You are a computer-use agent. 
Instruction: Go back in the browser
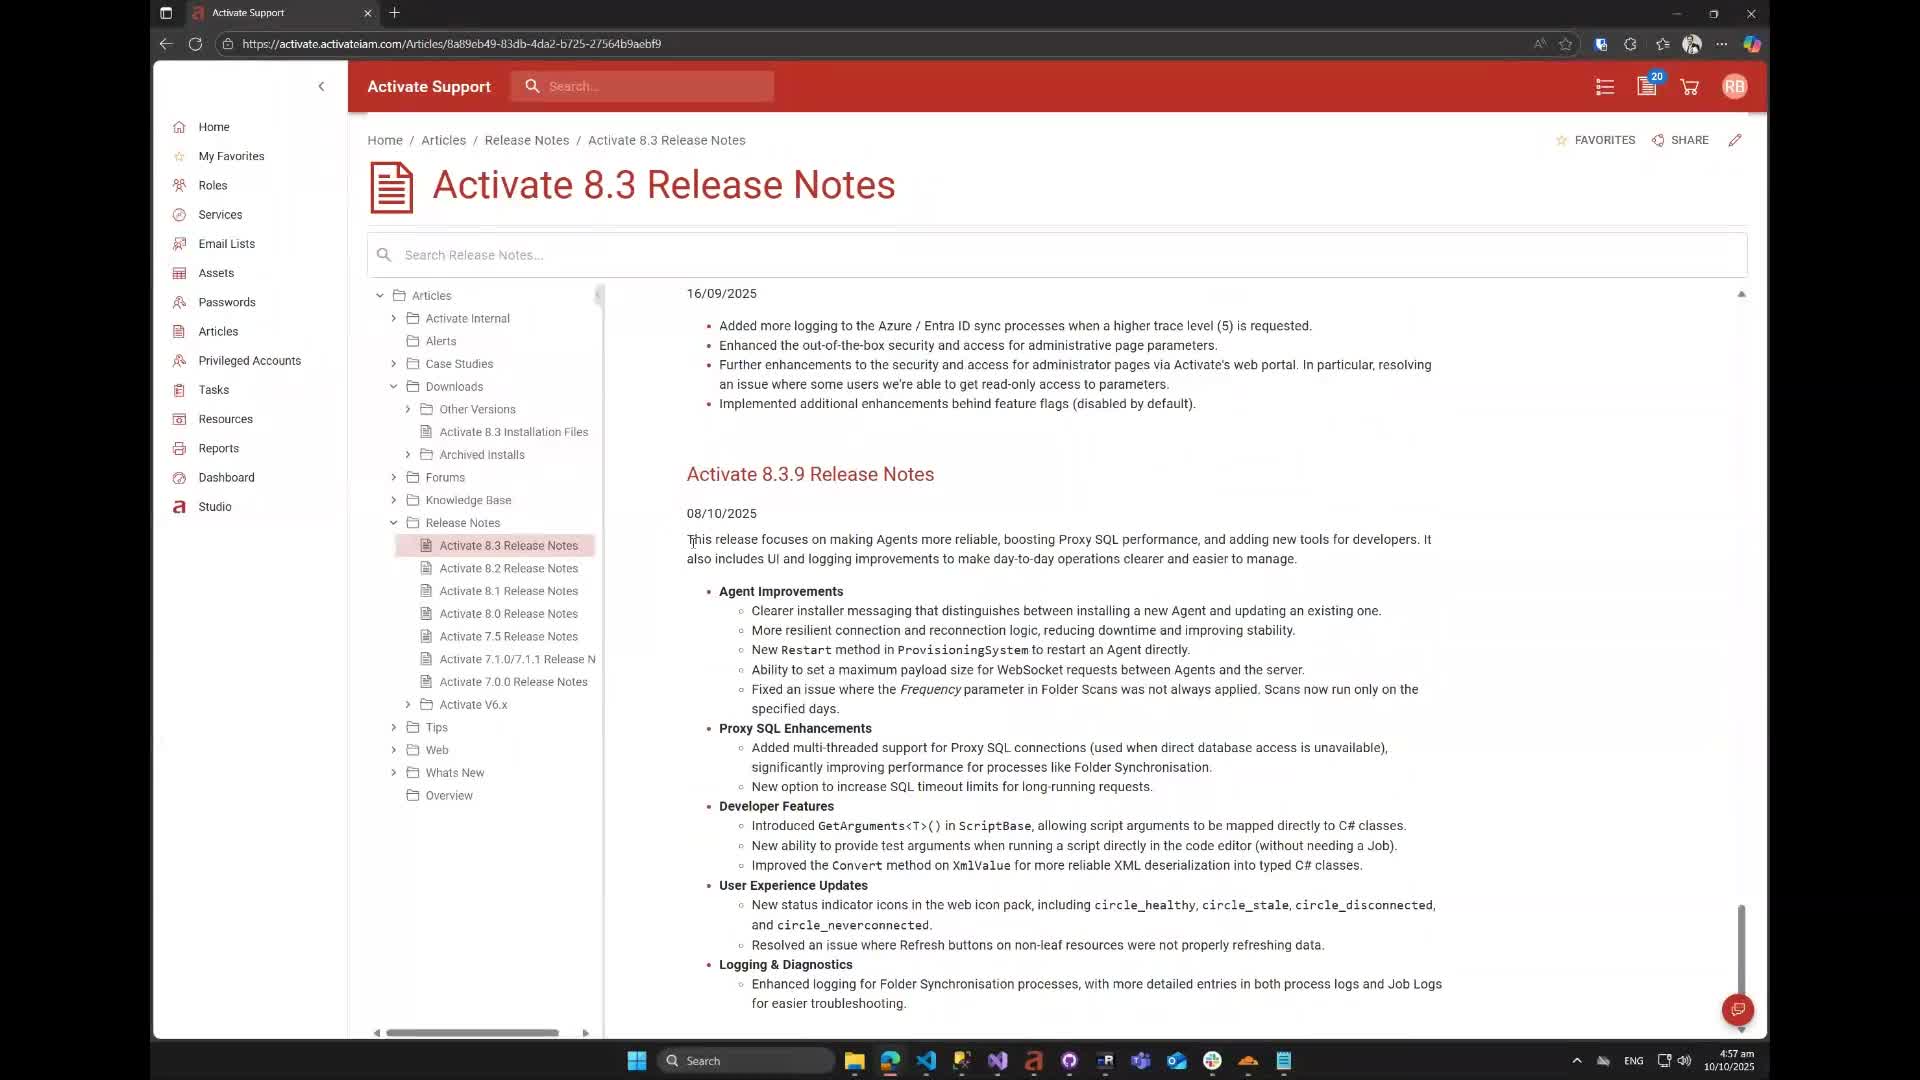tap(166, 44)
